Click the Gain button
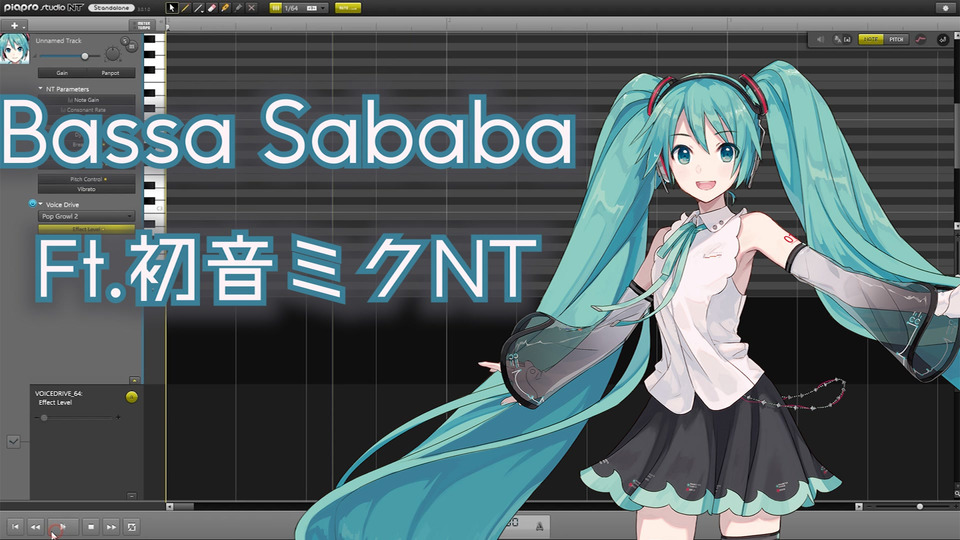960x540 pixels. pos(62,73)
